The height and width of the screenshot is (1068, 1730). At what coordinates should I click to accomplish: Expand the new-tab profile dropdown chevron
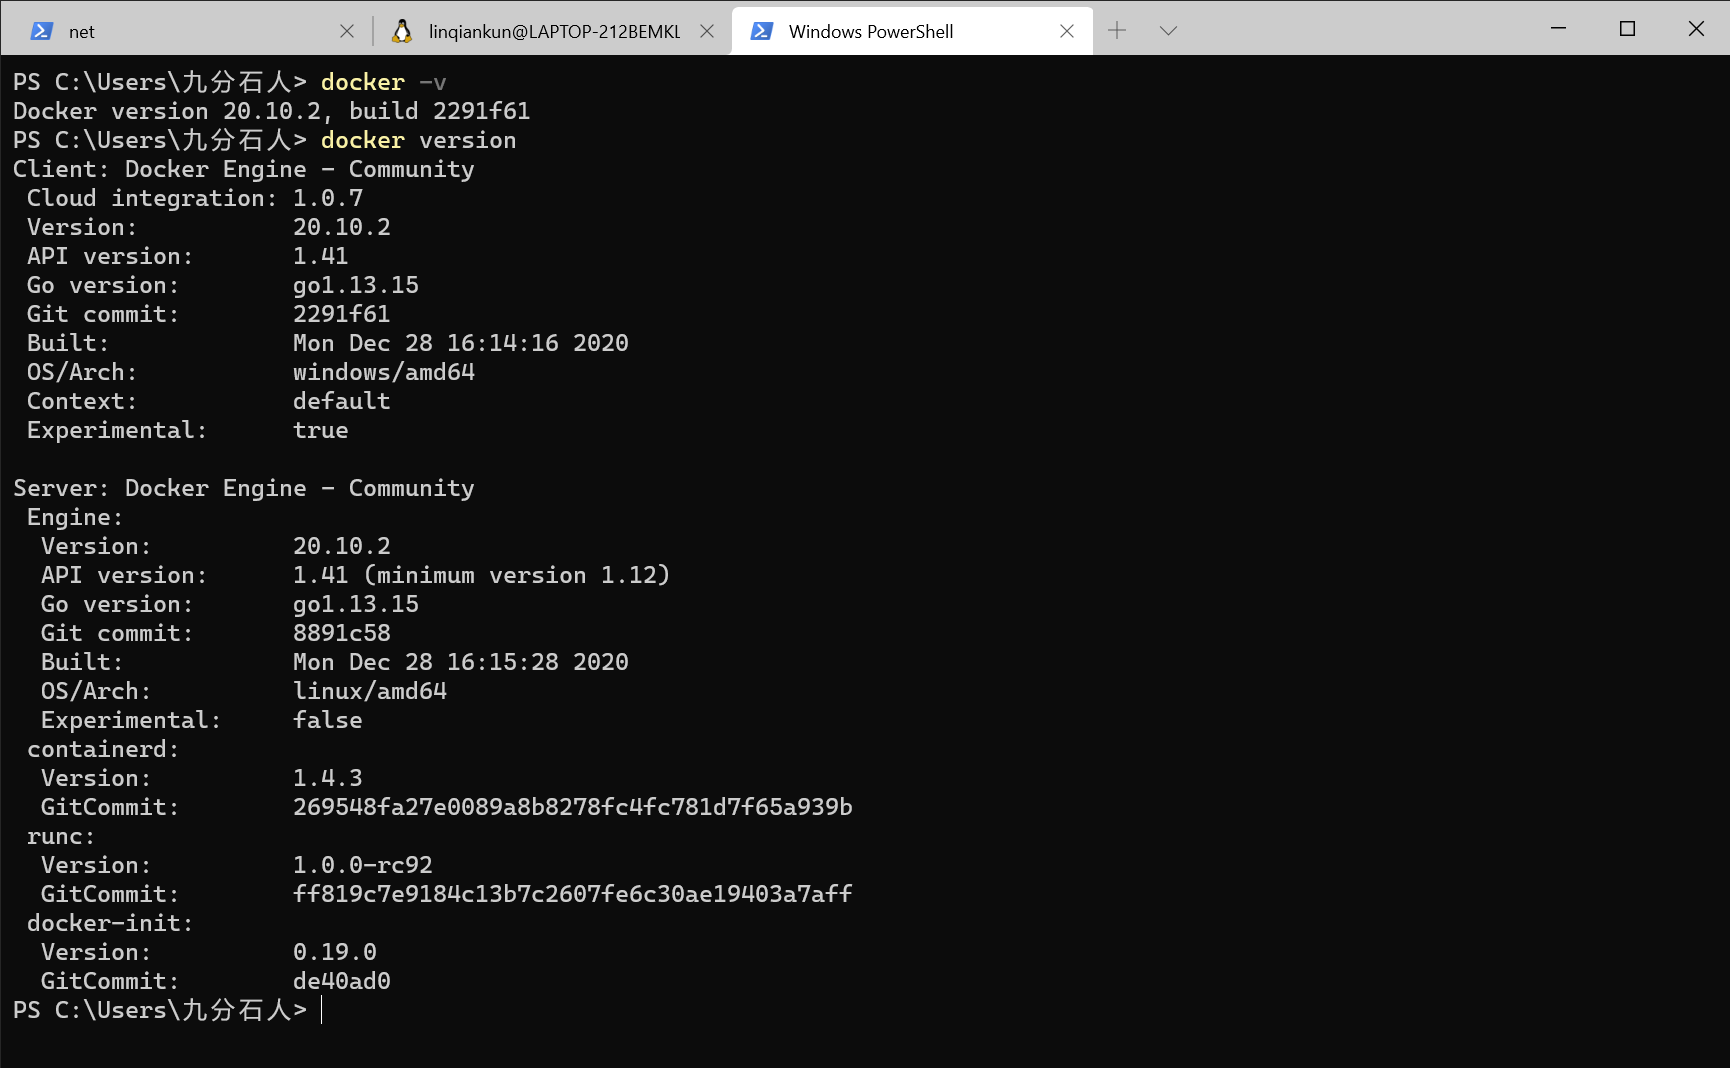1168,31
